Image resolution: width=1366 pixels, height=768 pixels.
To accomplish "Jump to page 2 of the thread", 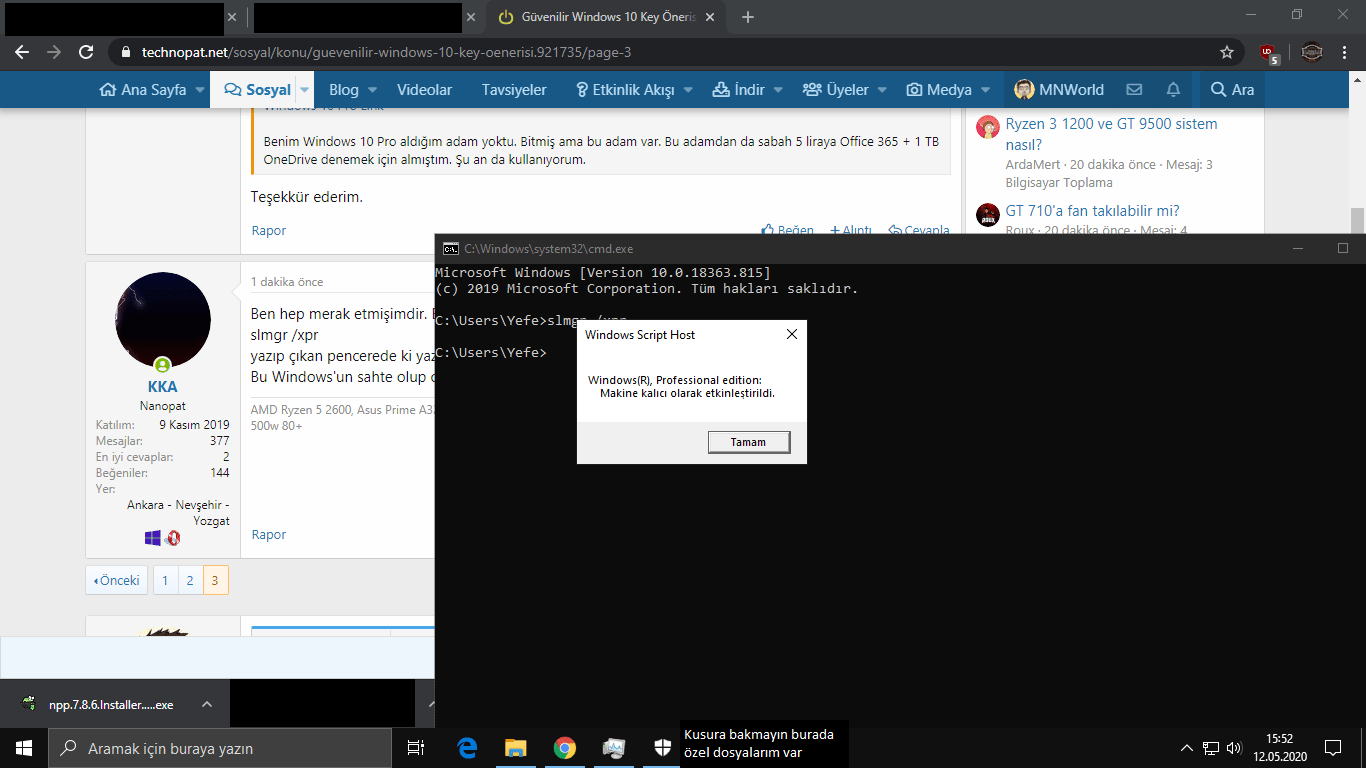I will [x=191, y=580].
